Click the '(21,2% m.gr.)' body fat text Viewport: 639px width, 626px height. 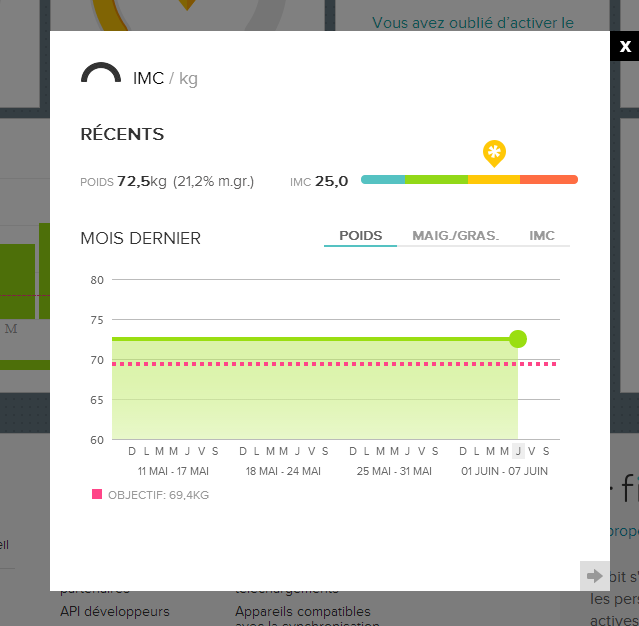tap(213, 181)
